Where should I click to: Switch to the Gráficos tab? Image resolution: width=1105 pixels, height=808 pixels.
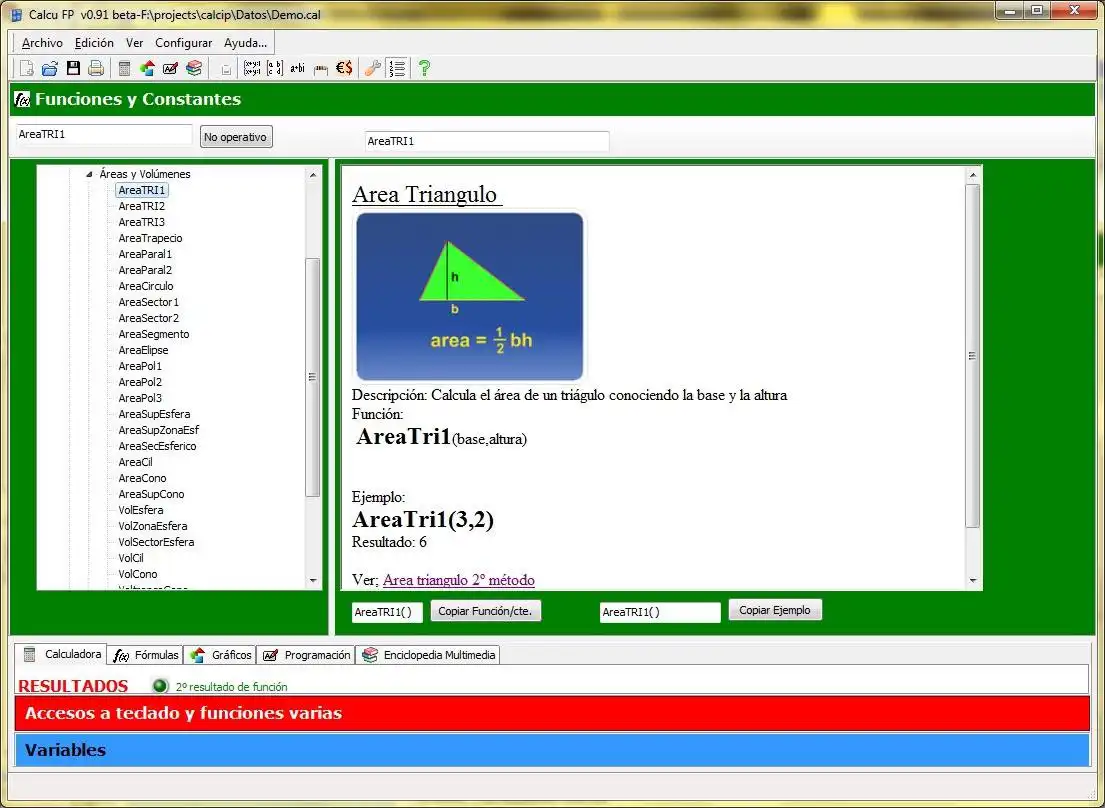point(220,655)
